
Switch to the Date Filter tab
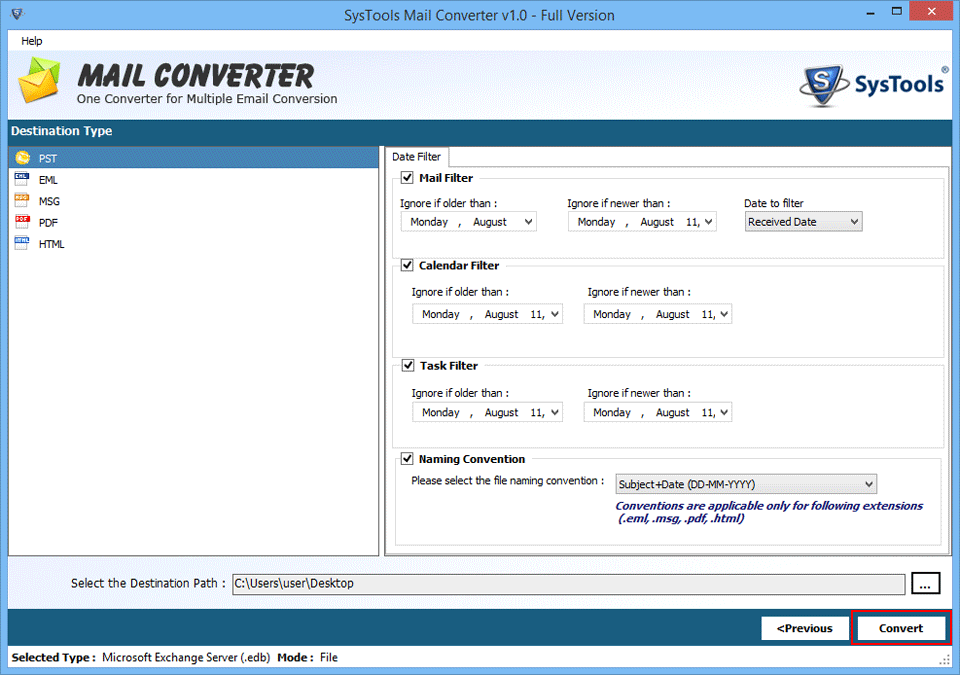point(416,157)
